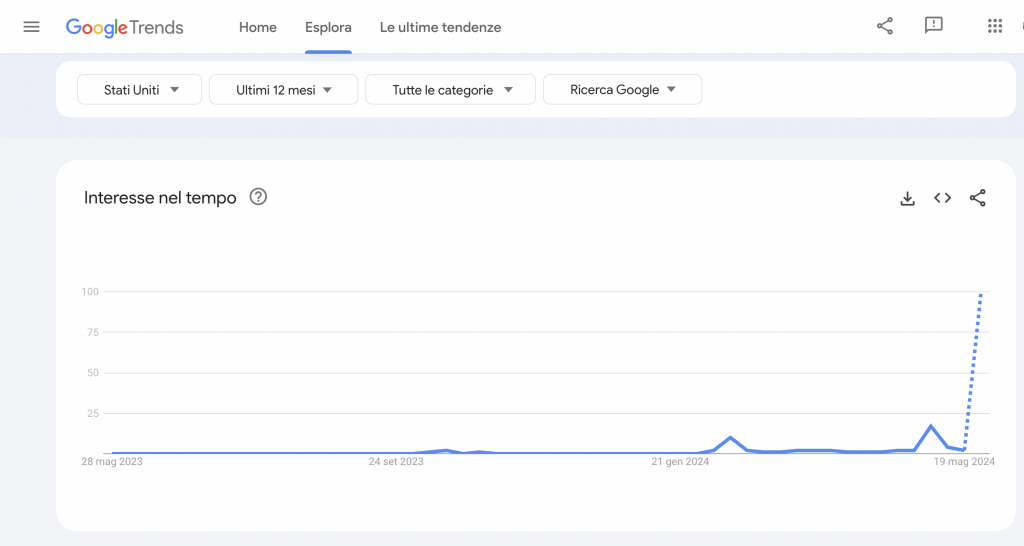Open the Ultimi 12 mesi time range

pyautogui.click(x=283, y=89)
